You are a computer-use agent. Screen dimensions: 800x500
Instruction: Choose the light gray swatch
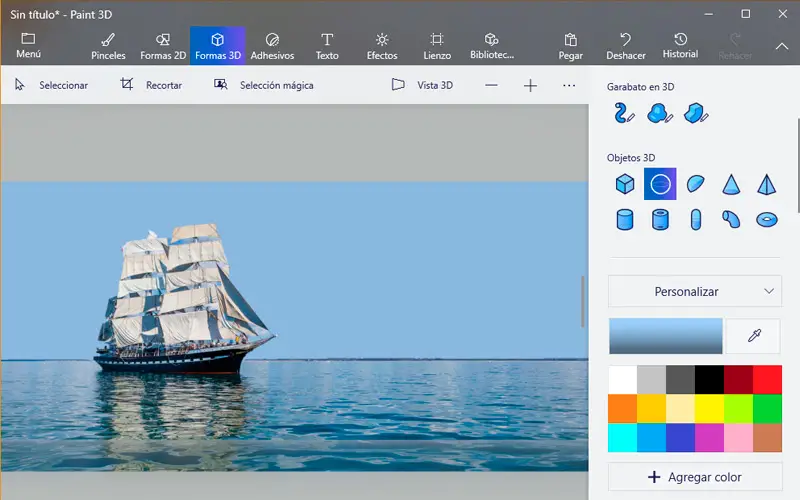652,380
